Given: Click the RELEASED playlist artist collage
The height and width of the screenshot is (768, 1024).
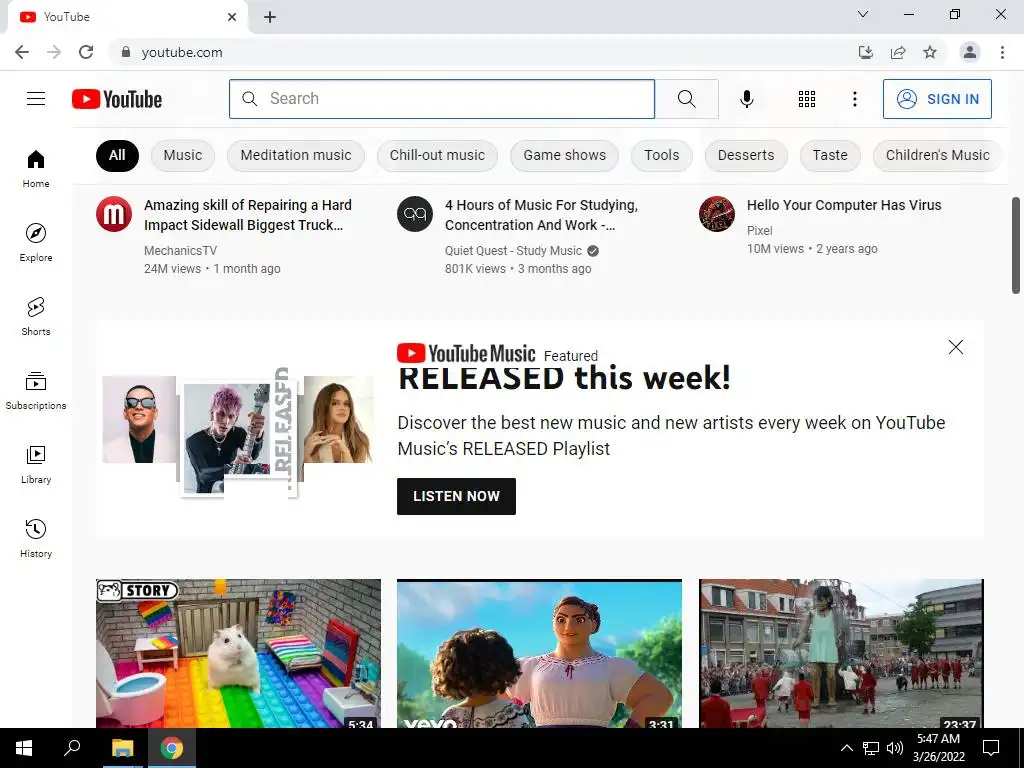Looking at the screenshot, I should click(238, 431).
